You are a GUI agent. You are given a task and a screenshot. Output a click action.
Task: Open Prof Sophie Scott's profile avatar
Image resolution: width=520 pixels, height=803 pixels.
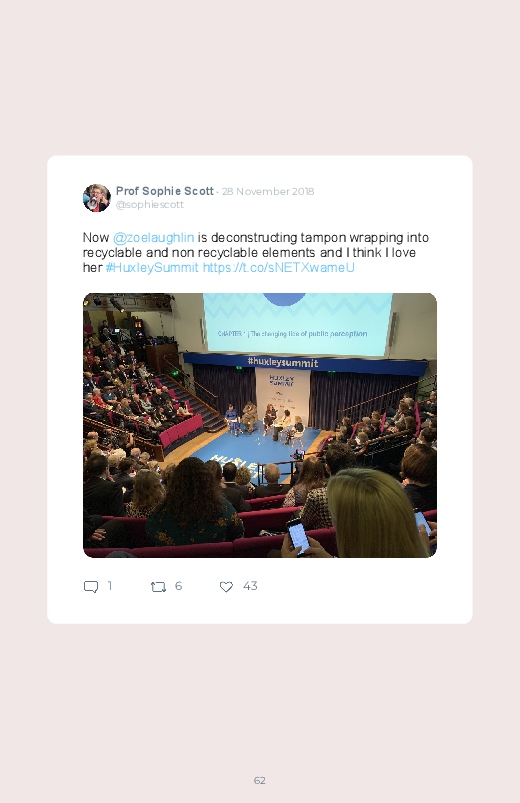[97, 198]
